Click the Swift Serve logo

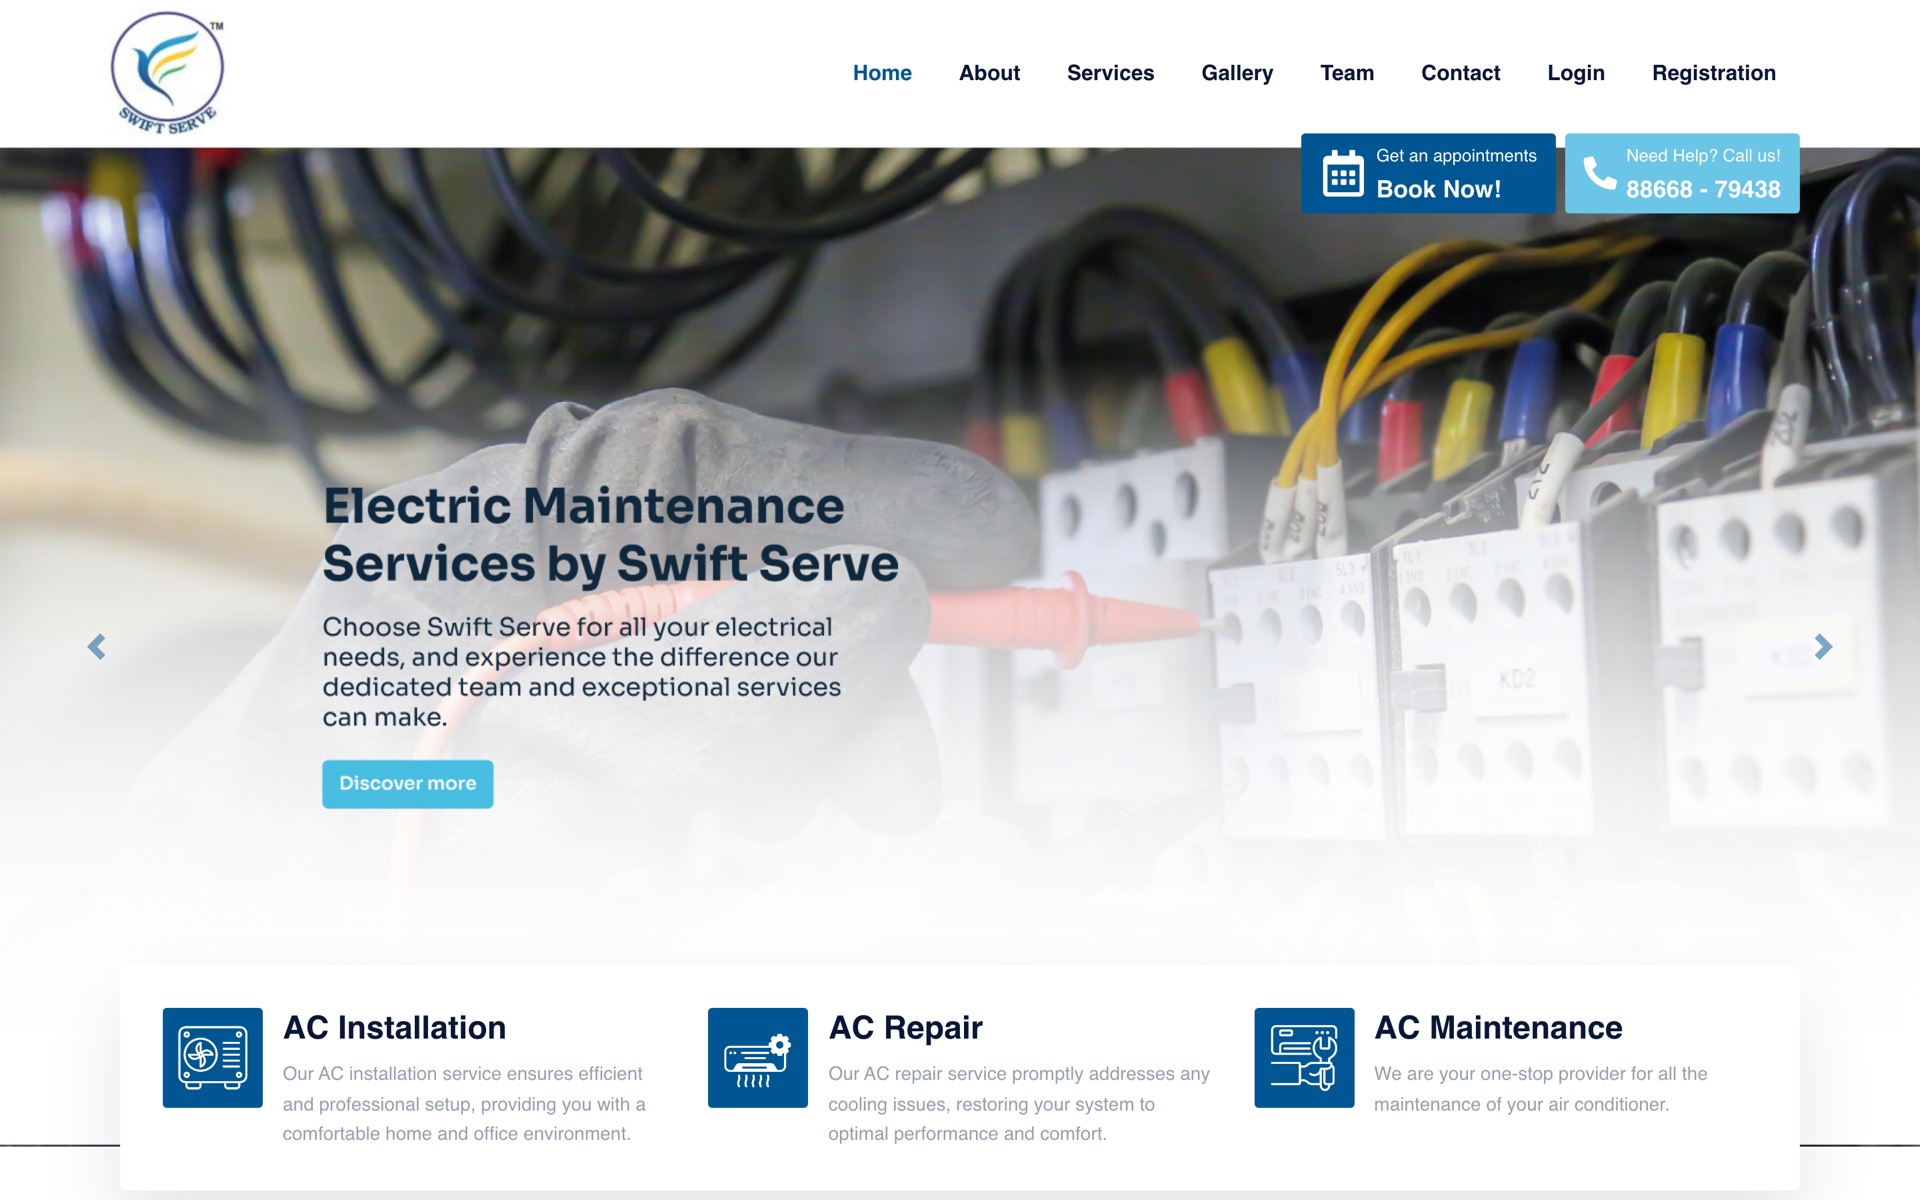(167, 73)
